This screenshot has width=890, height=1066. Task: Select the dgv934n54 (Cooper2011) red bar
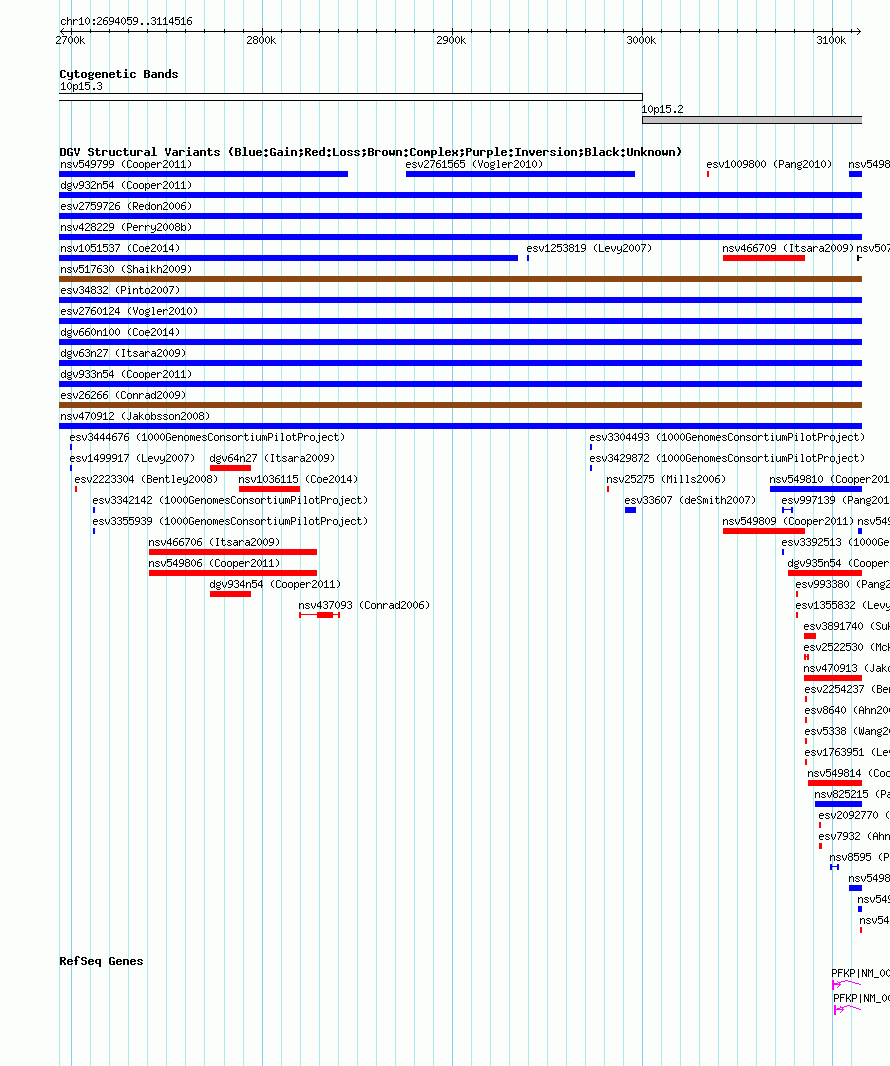coord(230,594)
